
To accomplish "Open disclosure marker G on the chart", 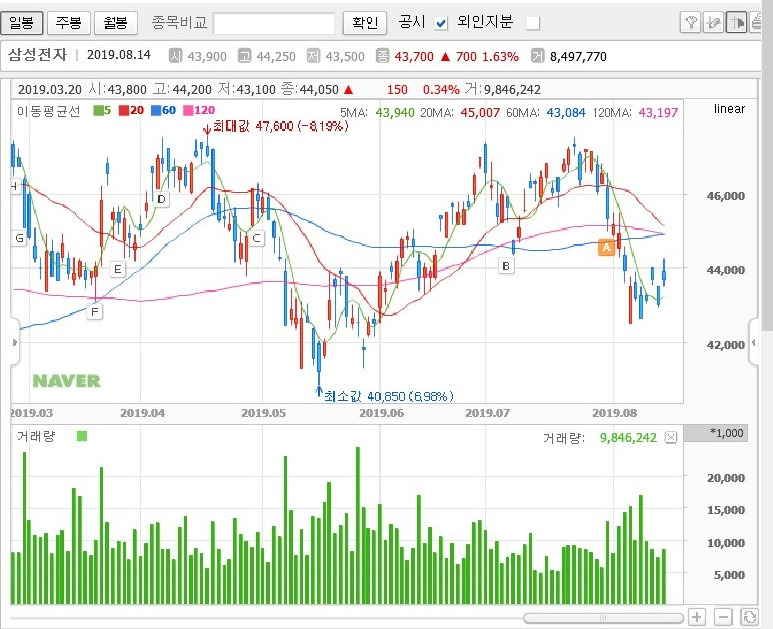I will point(19,238).
